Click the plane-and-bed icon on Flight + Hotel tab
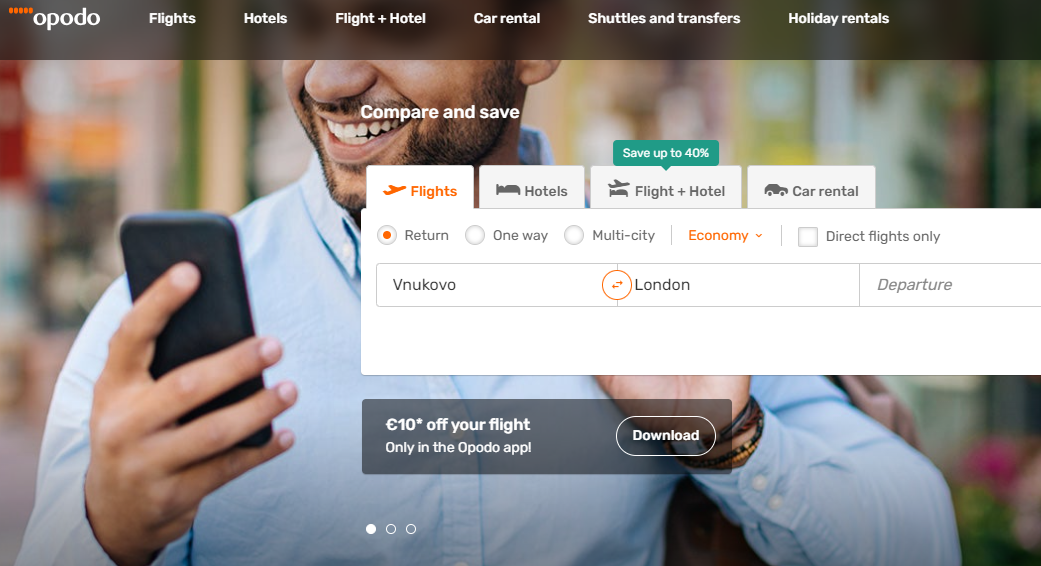This screenshot has width=1041, height=566. point(619,189)
